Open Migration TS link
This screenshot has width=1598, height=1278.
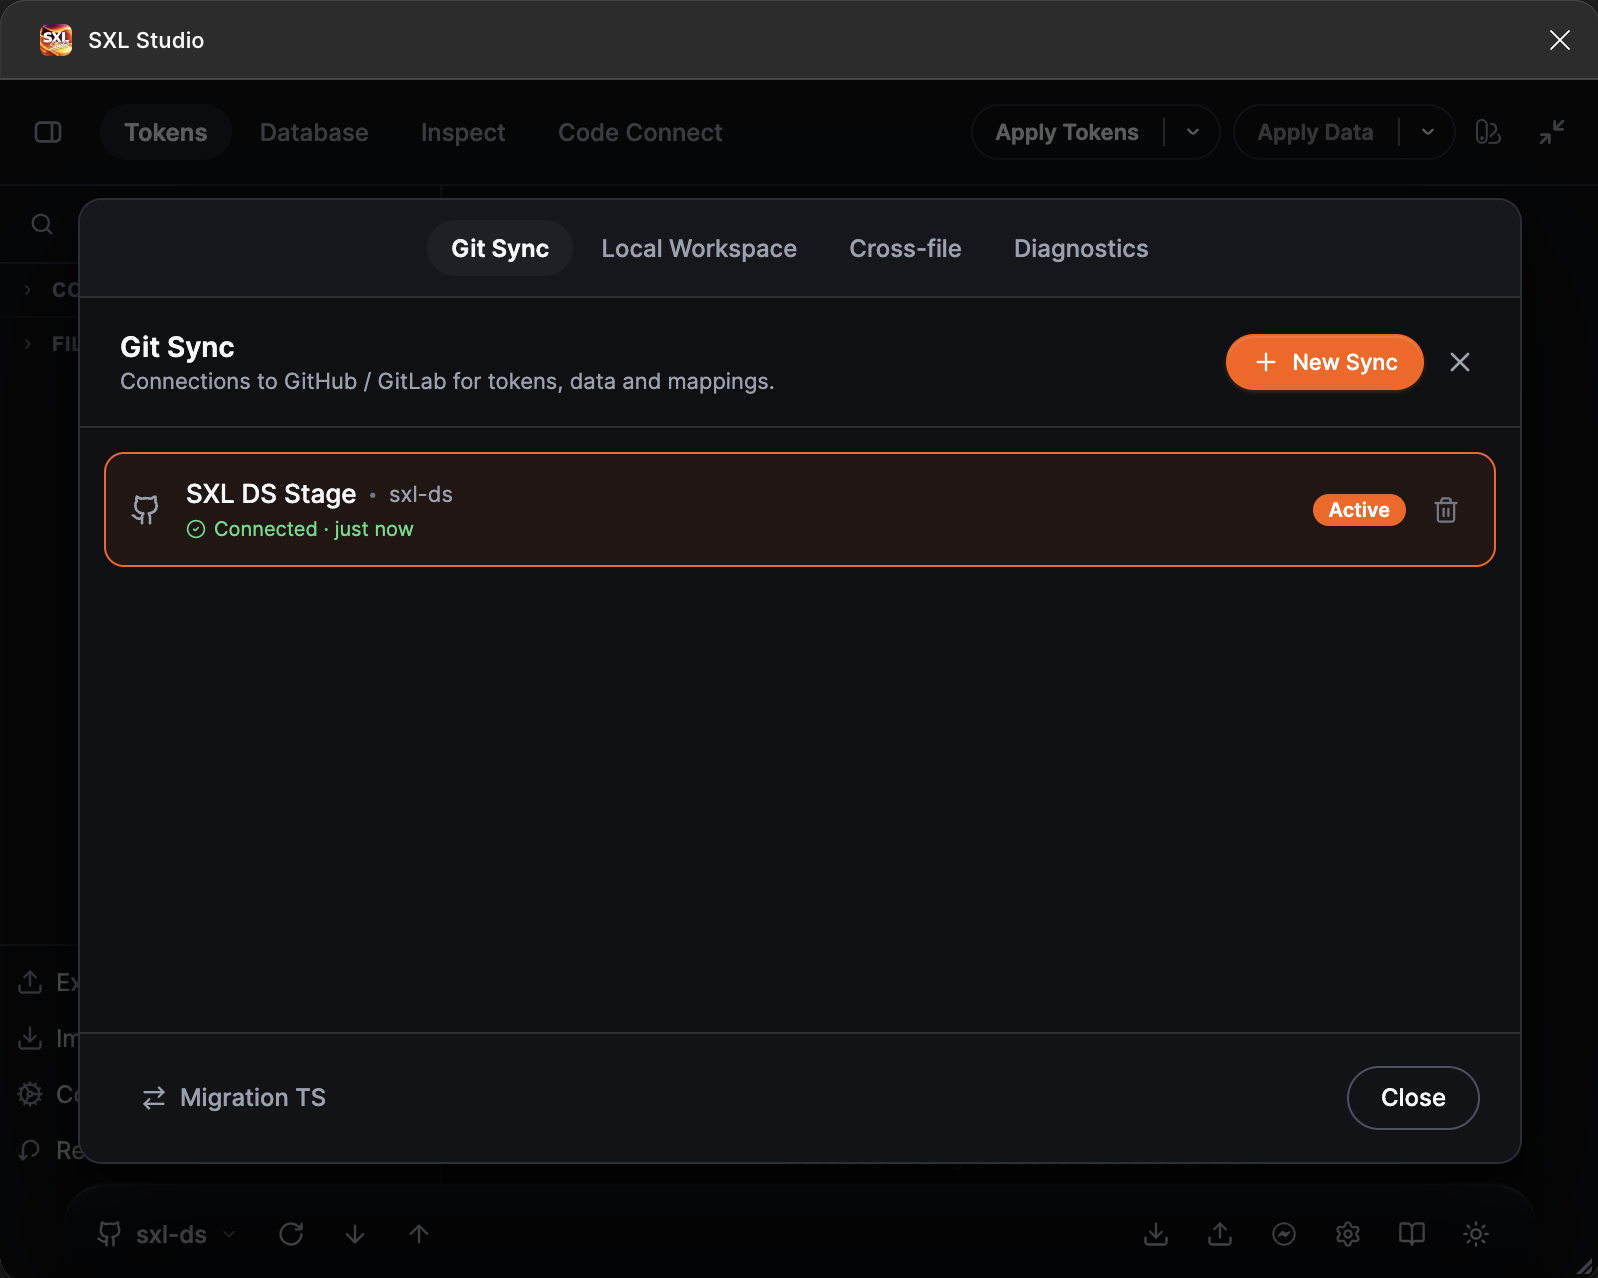coord(234,1097)
